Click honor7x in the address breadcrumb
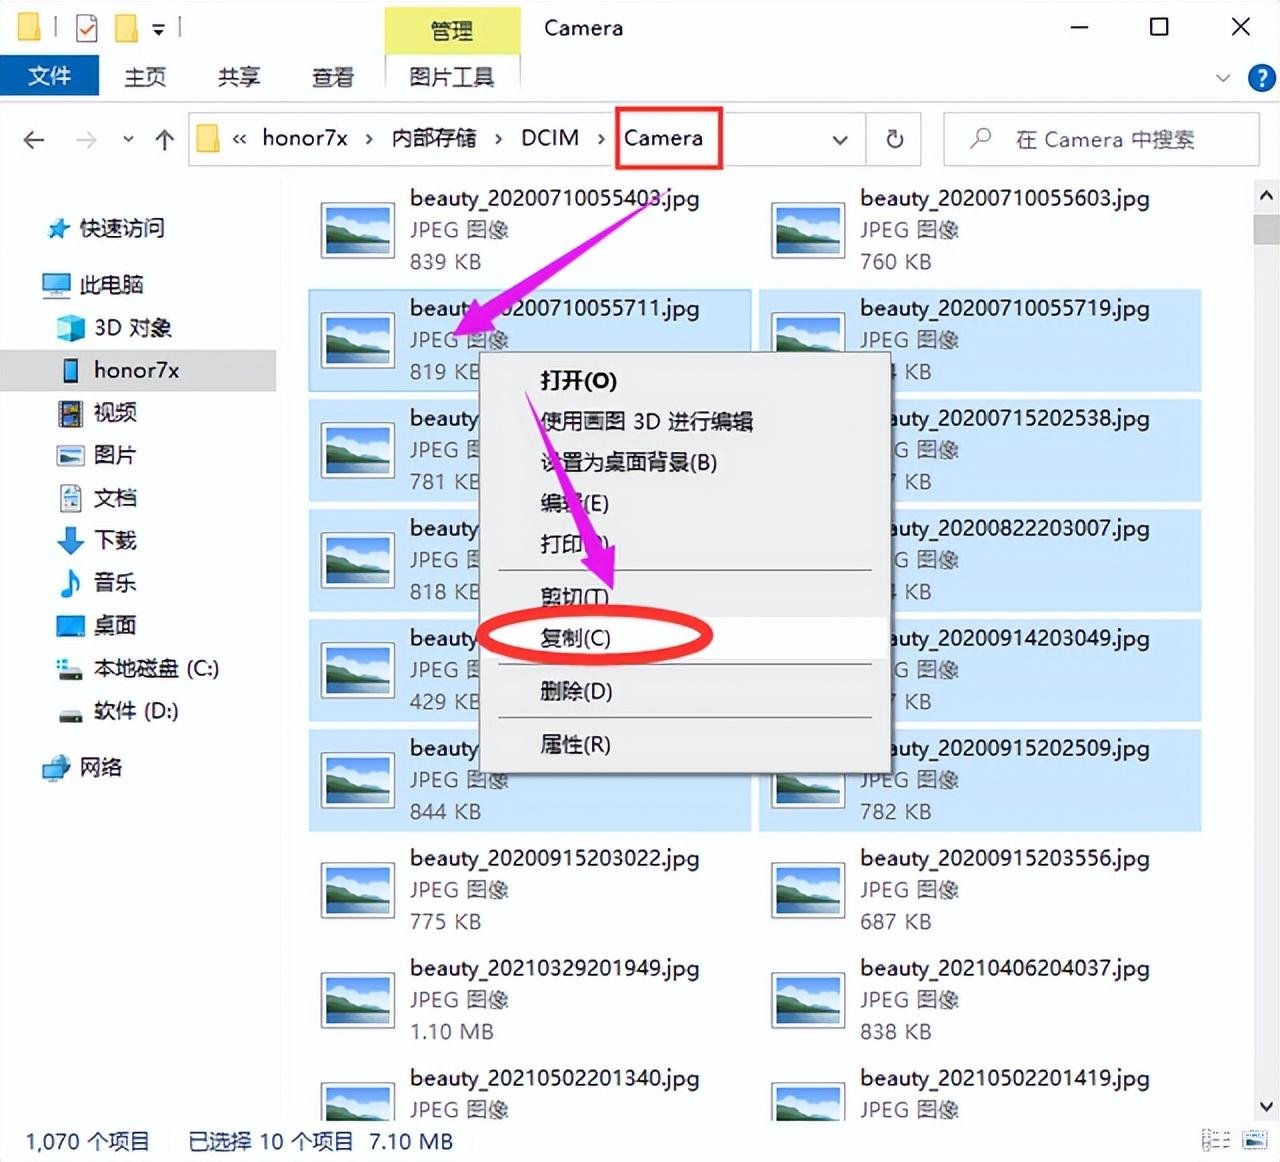This screenshot has height=1162, width=1280. pyautogui.click(x=305, y=138)
